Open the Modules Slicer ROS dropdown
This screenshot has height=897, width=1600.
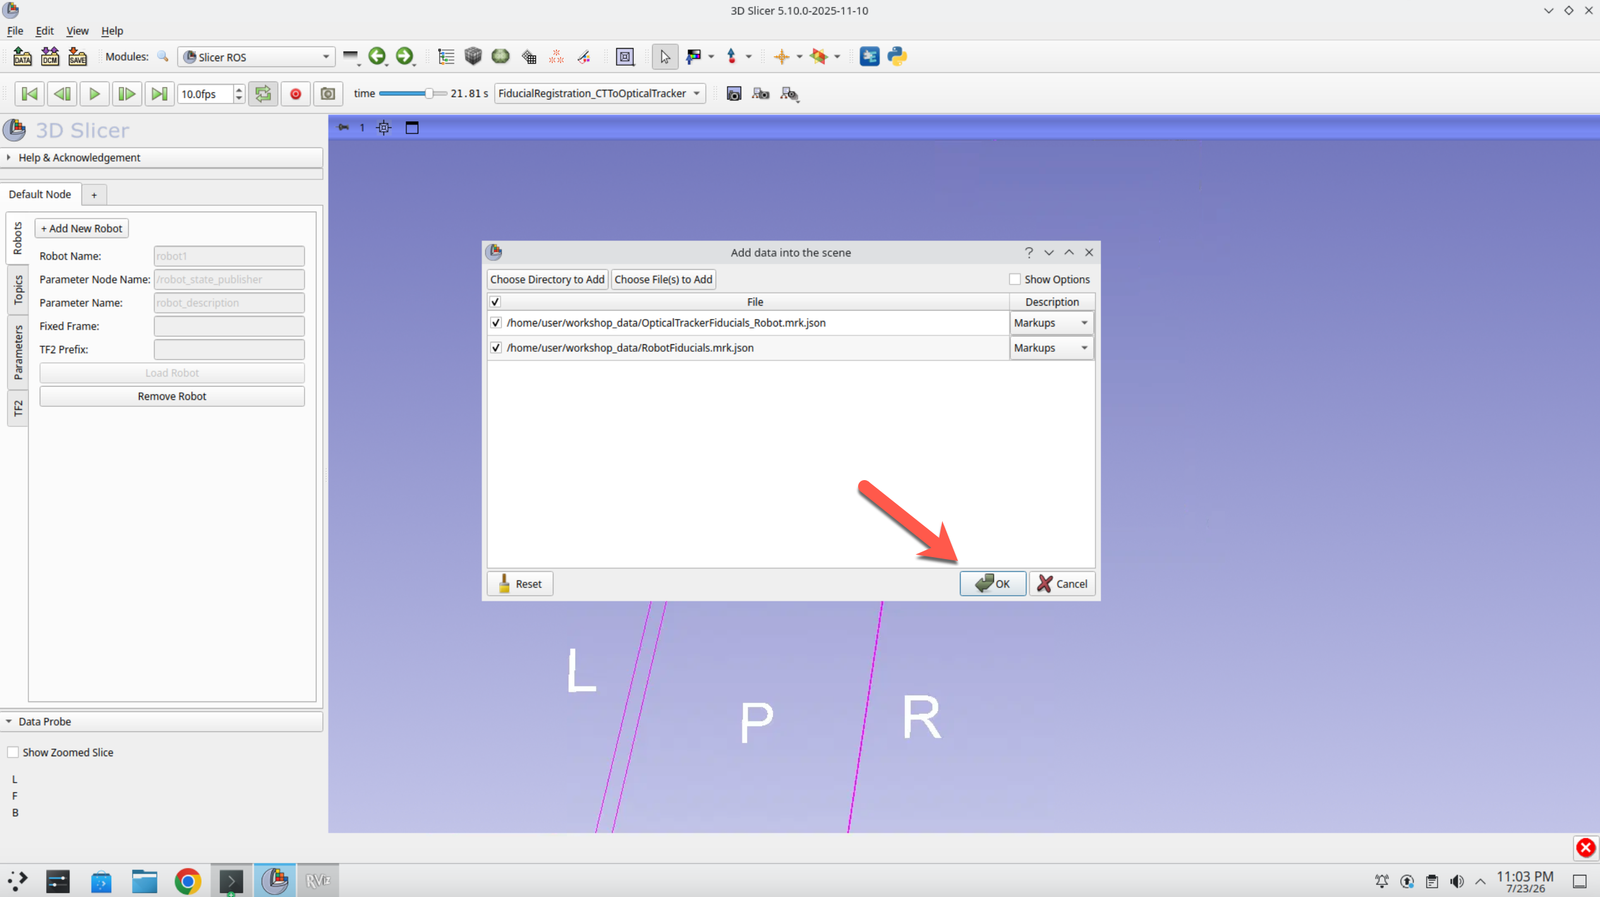256,57
